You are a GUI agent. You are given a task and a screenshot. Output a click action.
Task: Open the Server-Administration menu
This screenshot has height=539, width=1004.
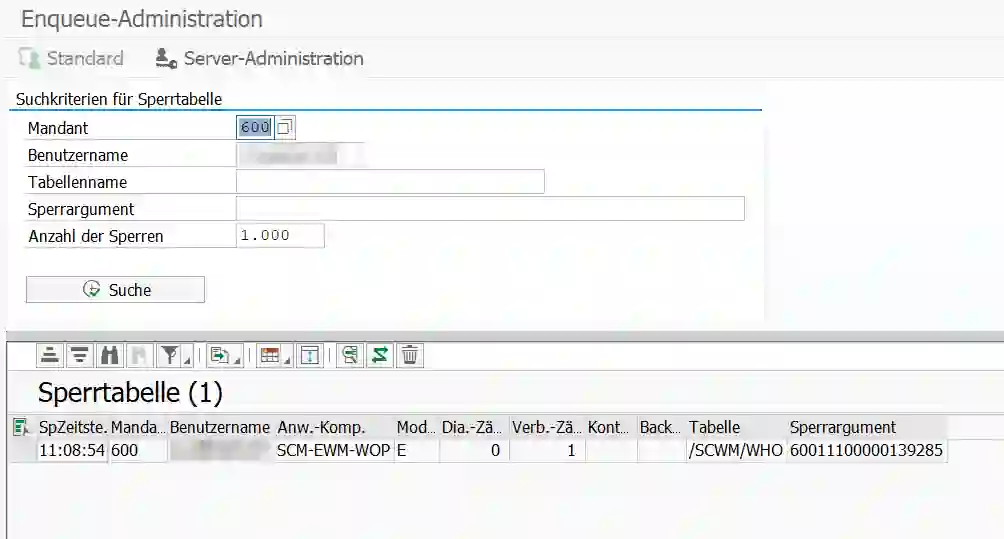click(x=260, y=58)
